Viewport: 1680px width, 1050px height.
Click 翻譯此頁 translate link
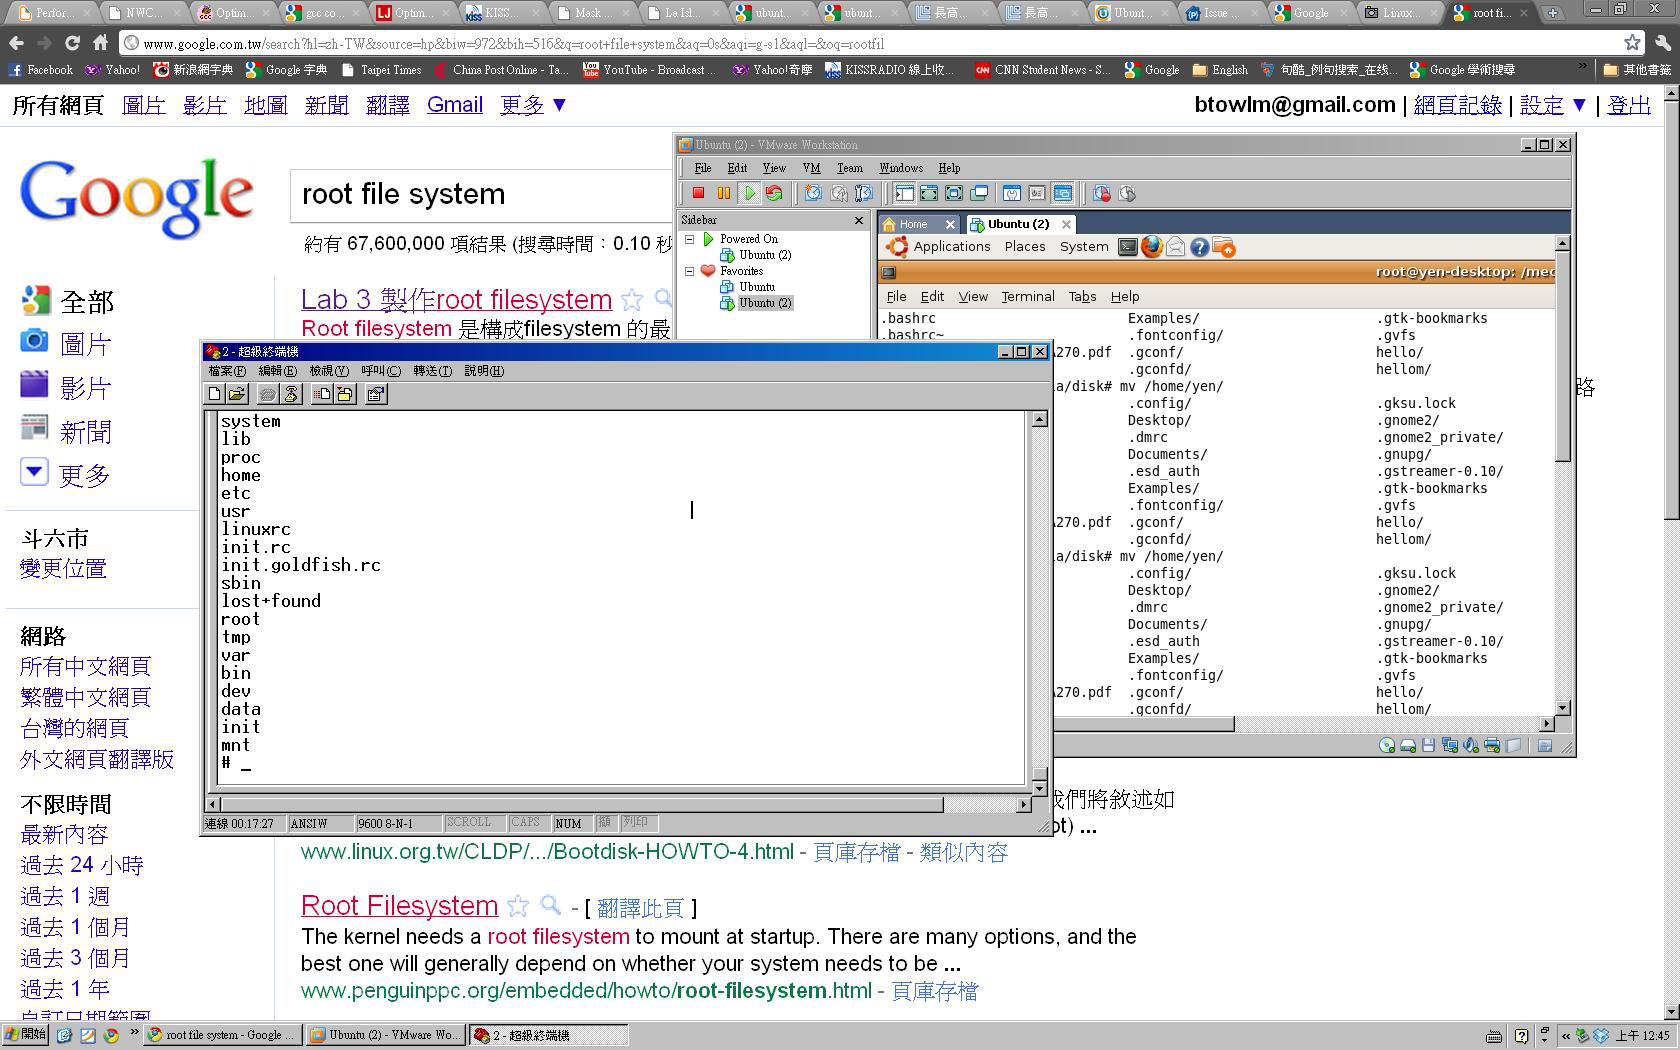coord(640,908)
